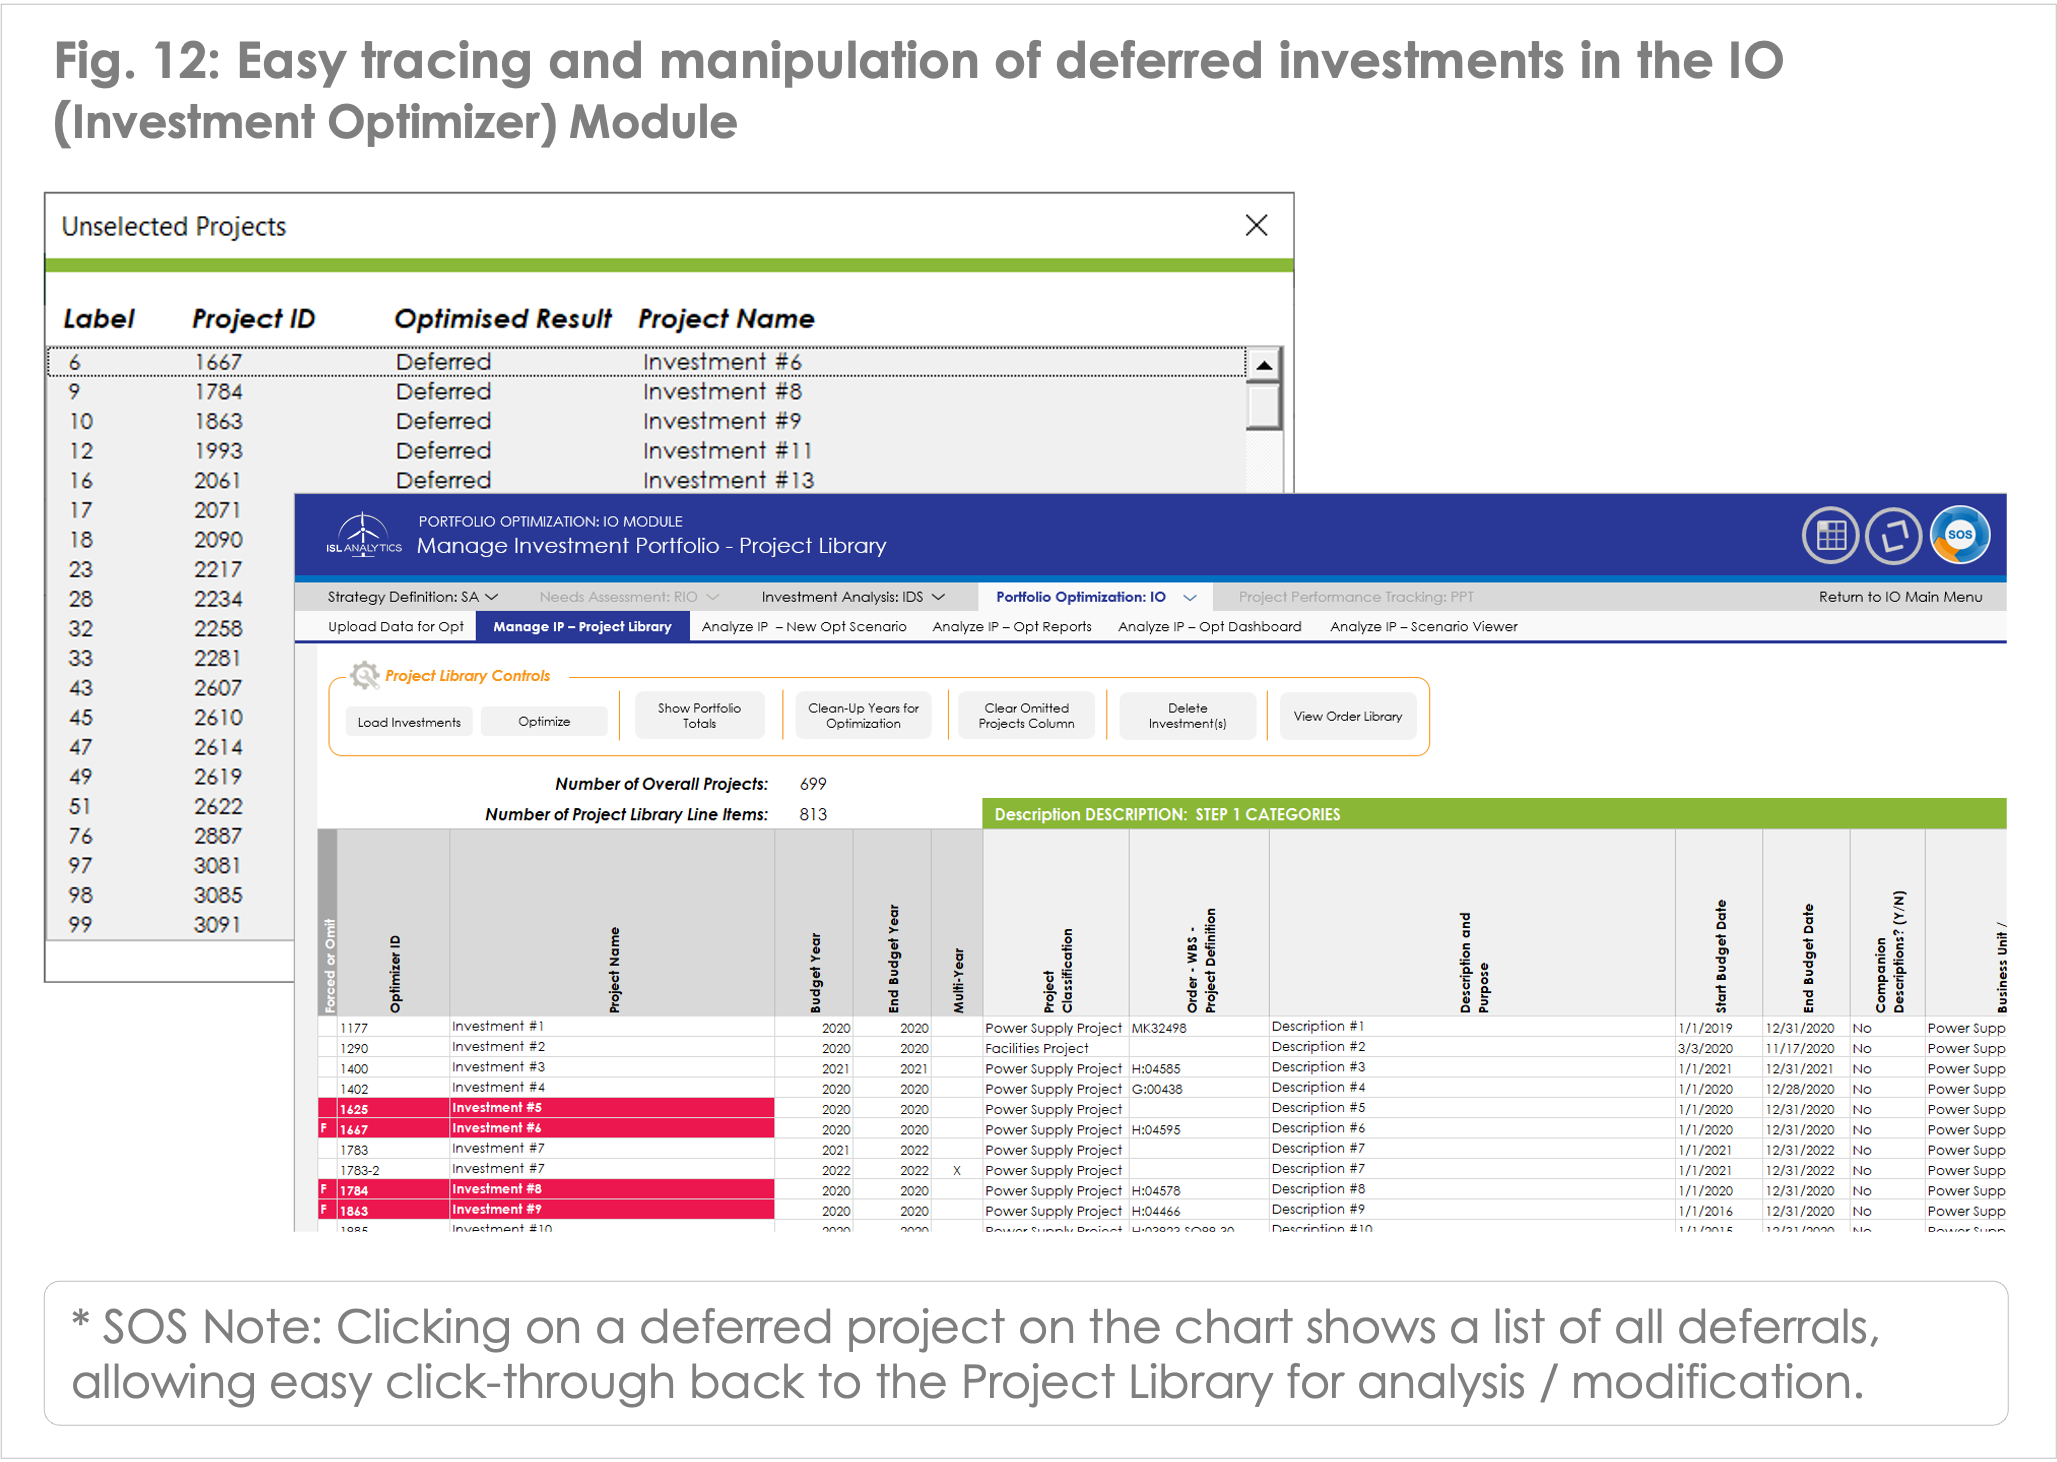
Task: Click the grid table icon in header
Action: (1830, 536)
